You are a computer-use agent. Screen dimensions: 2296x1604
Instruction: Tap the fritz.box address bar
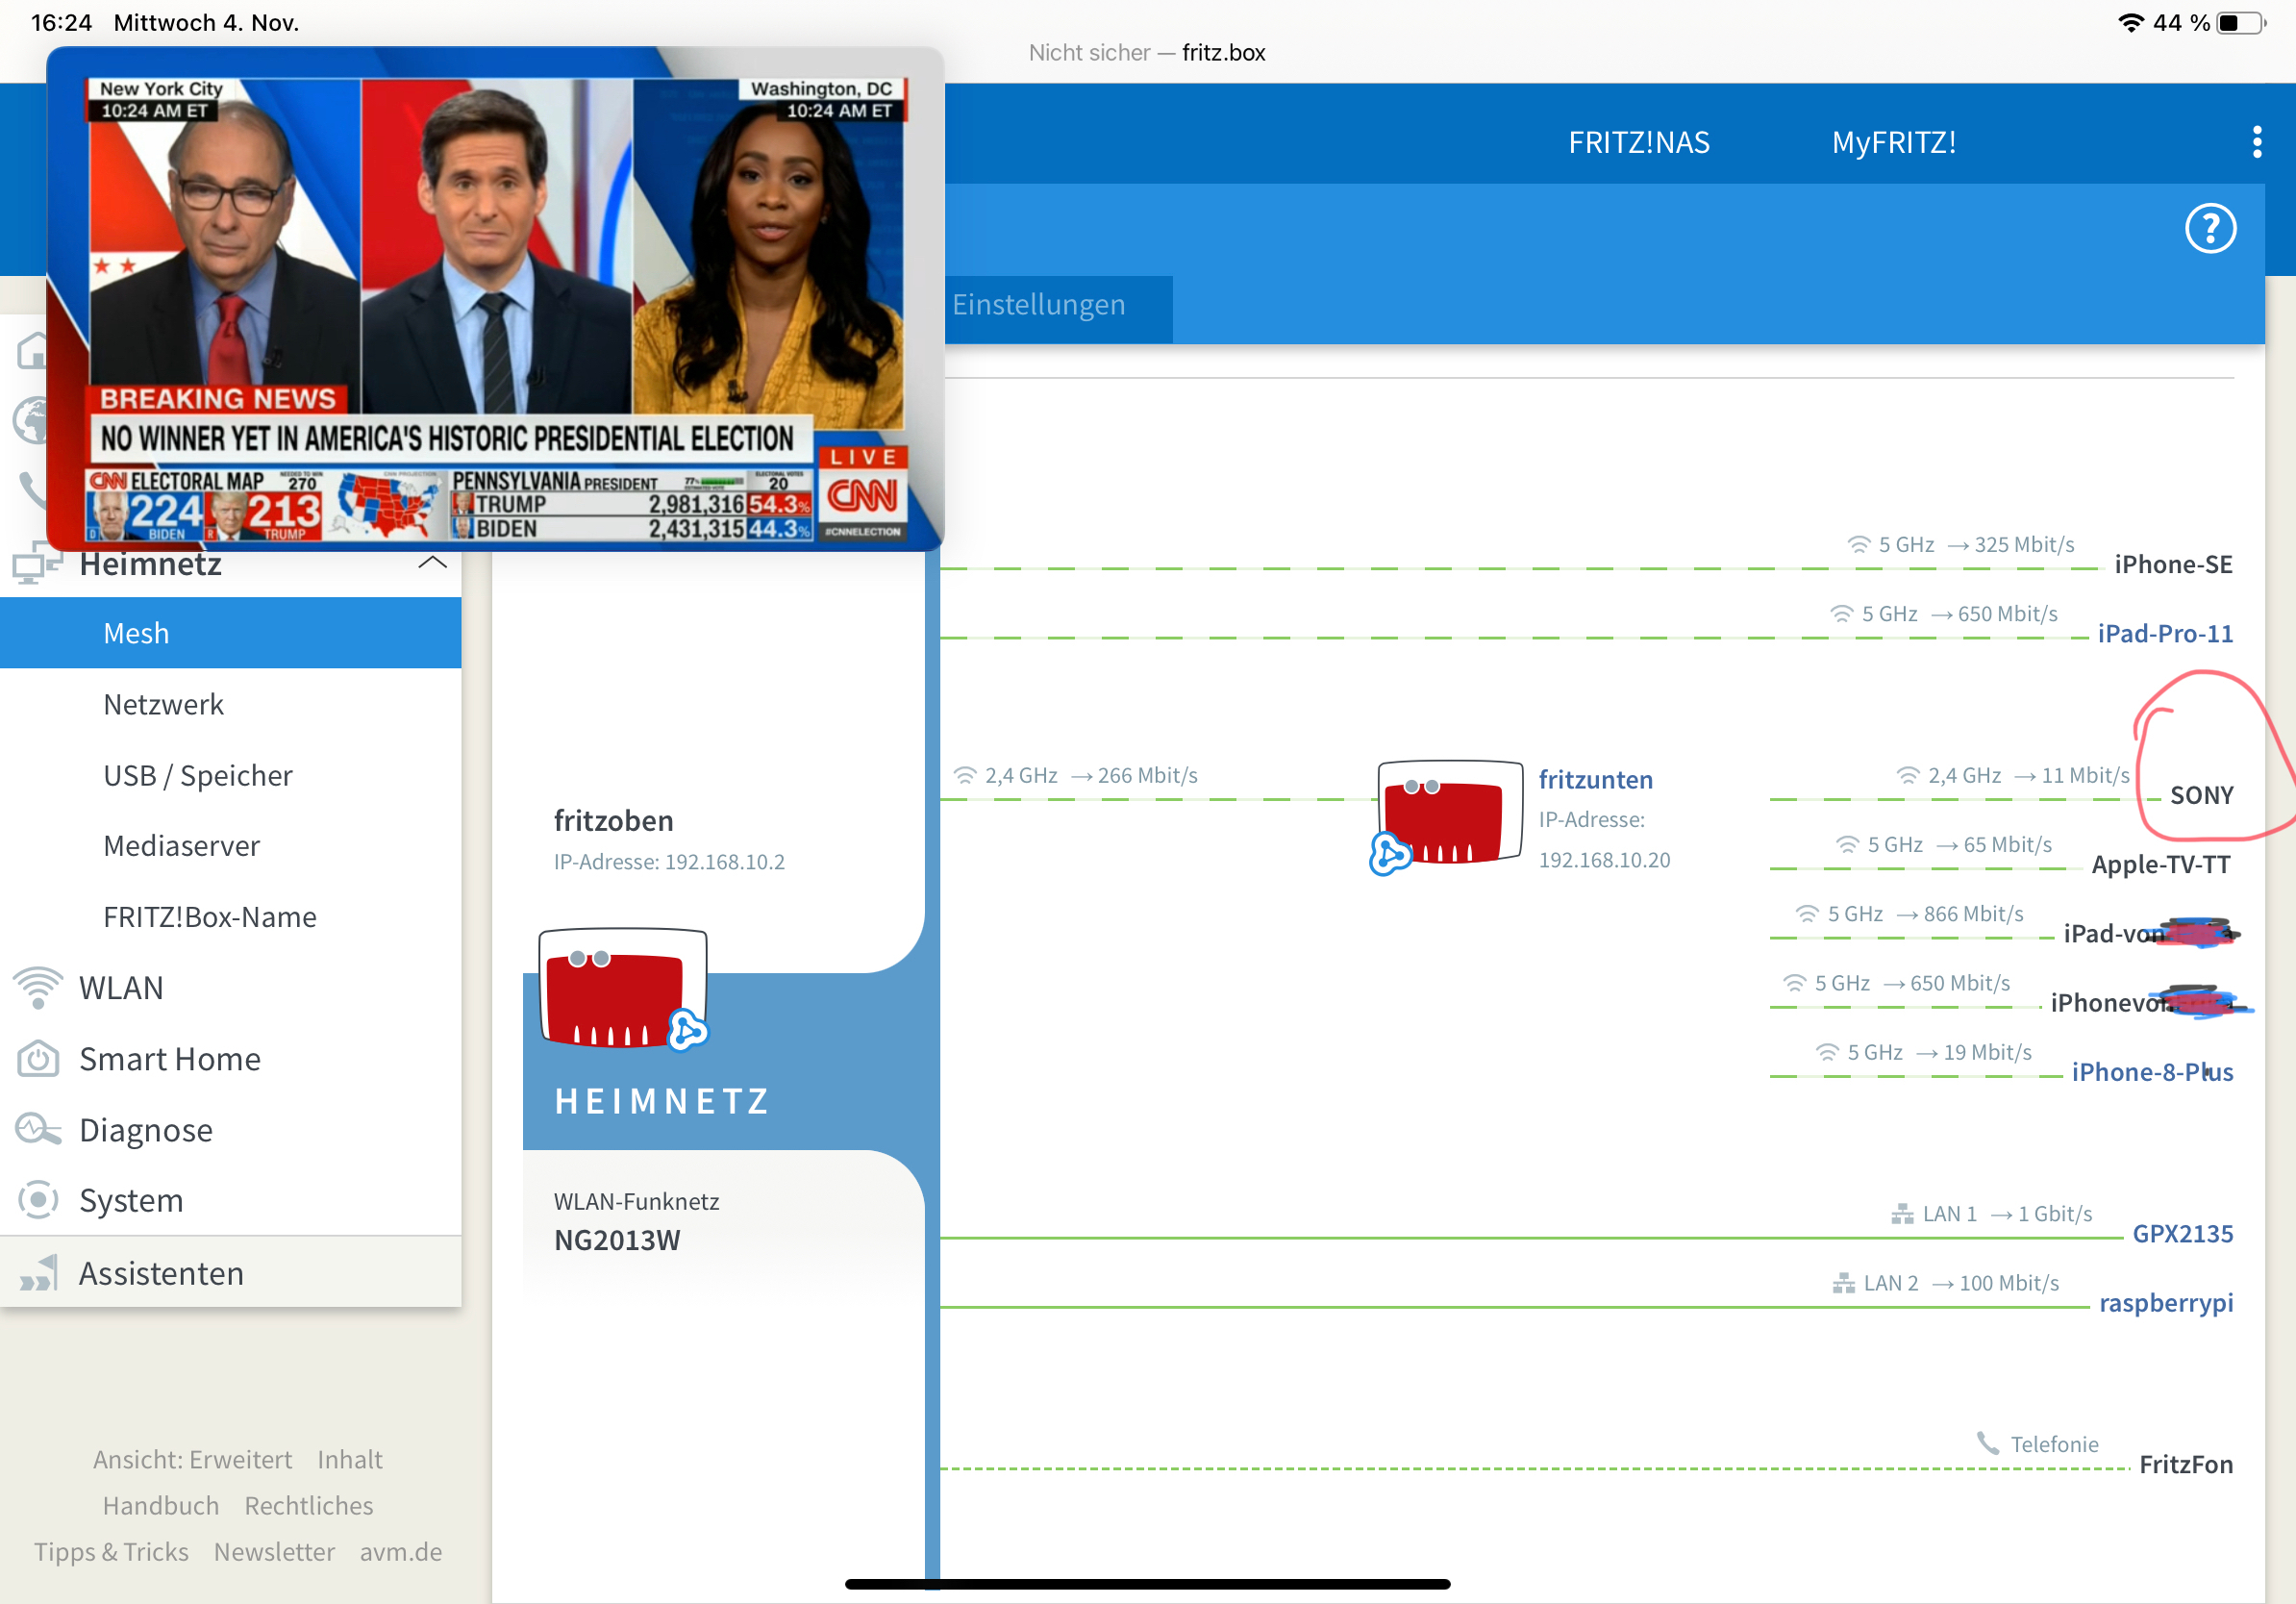point(1147,52)
